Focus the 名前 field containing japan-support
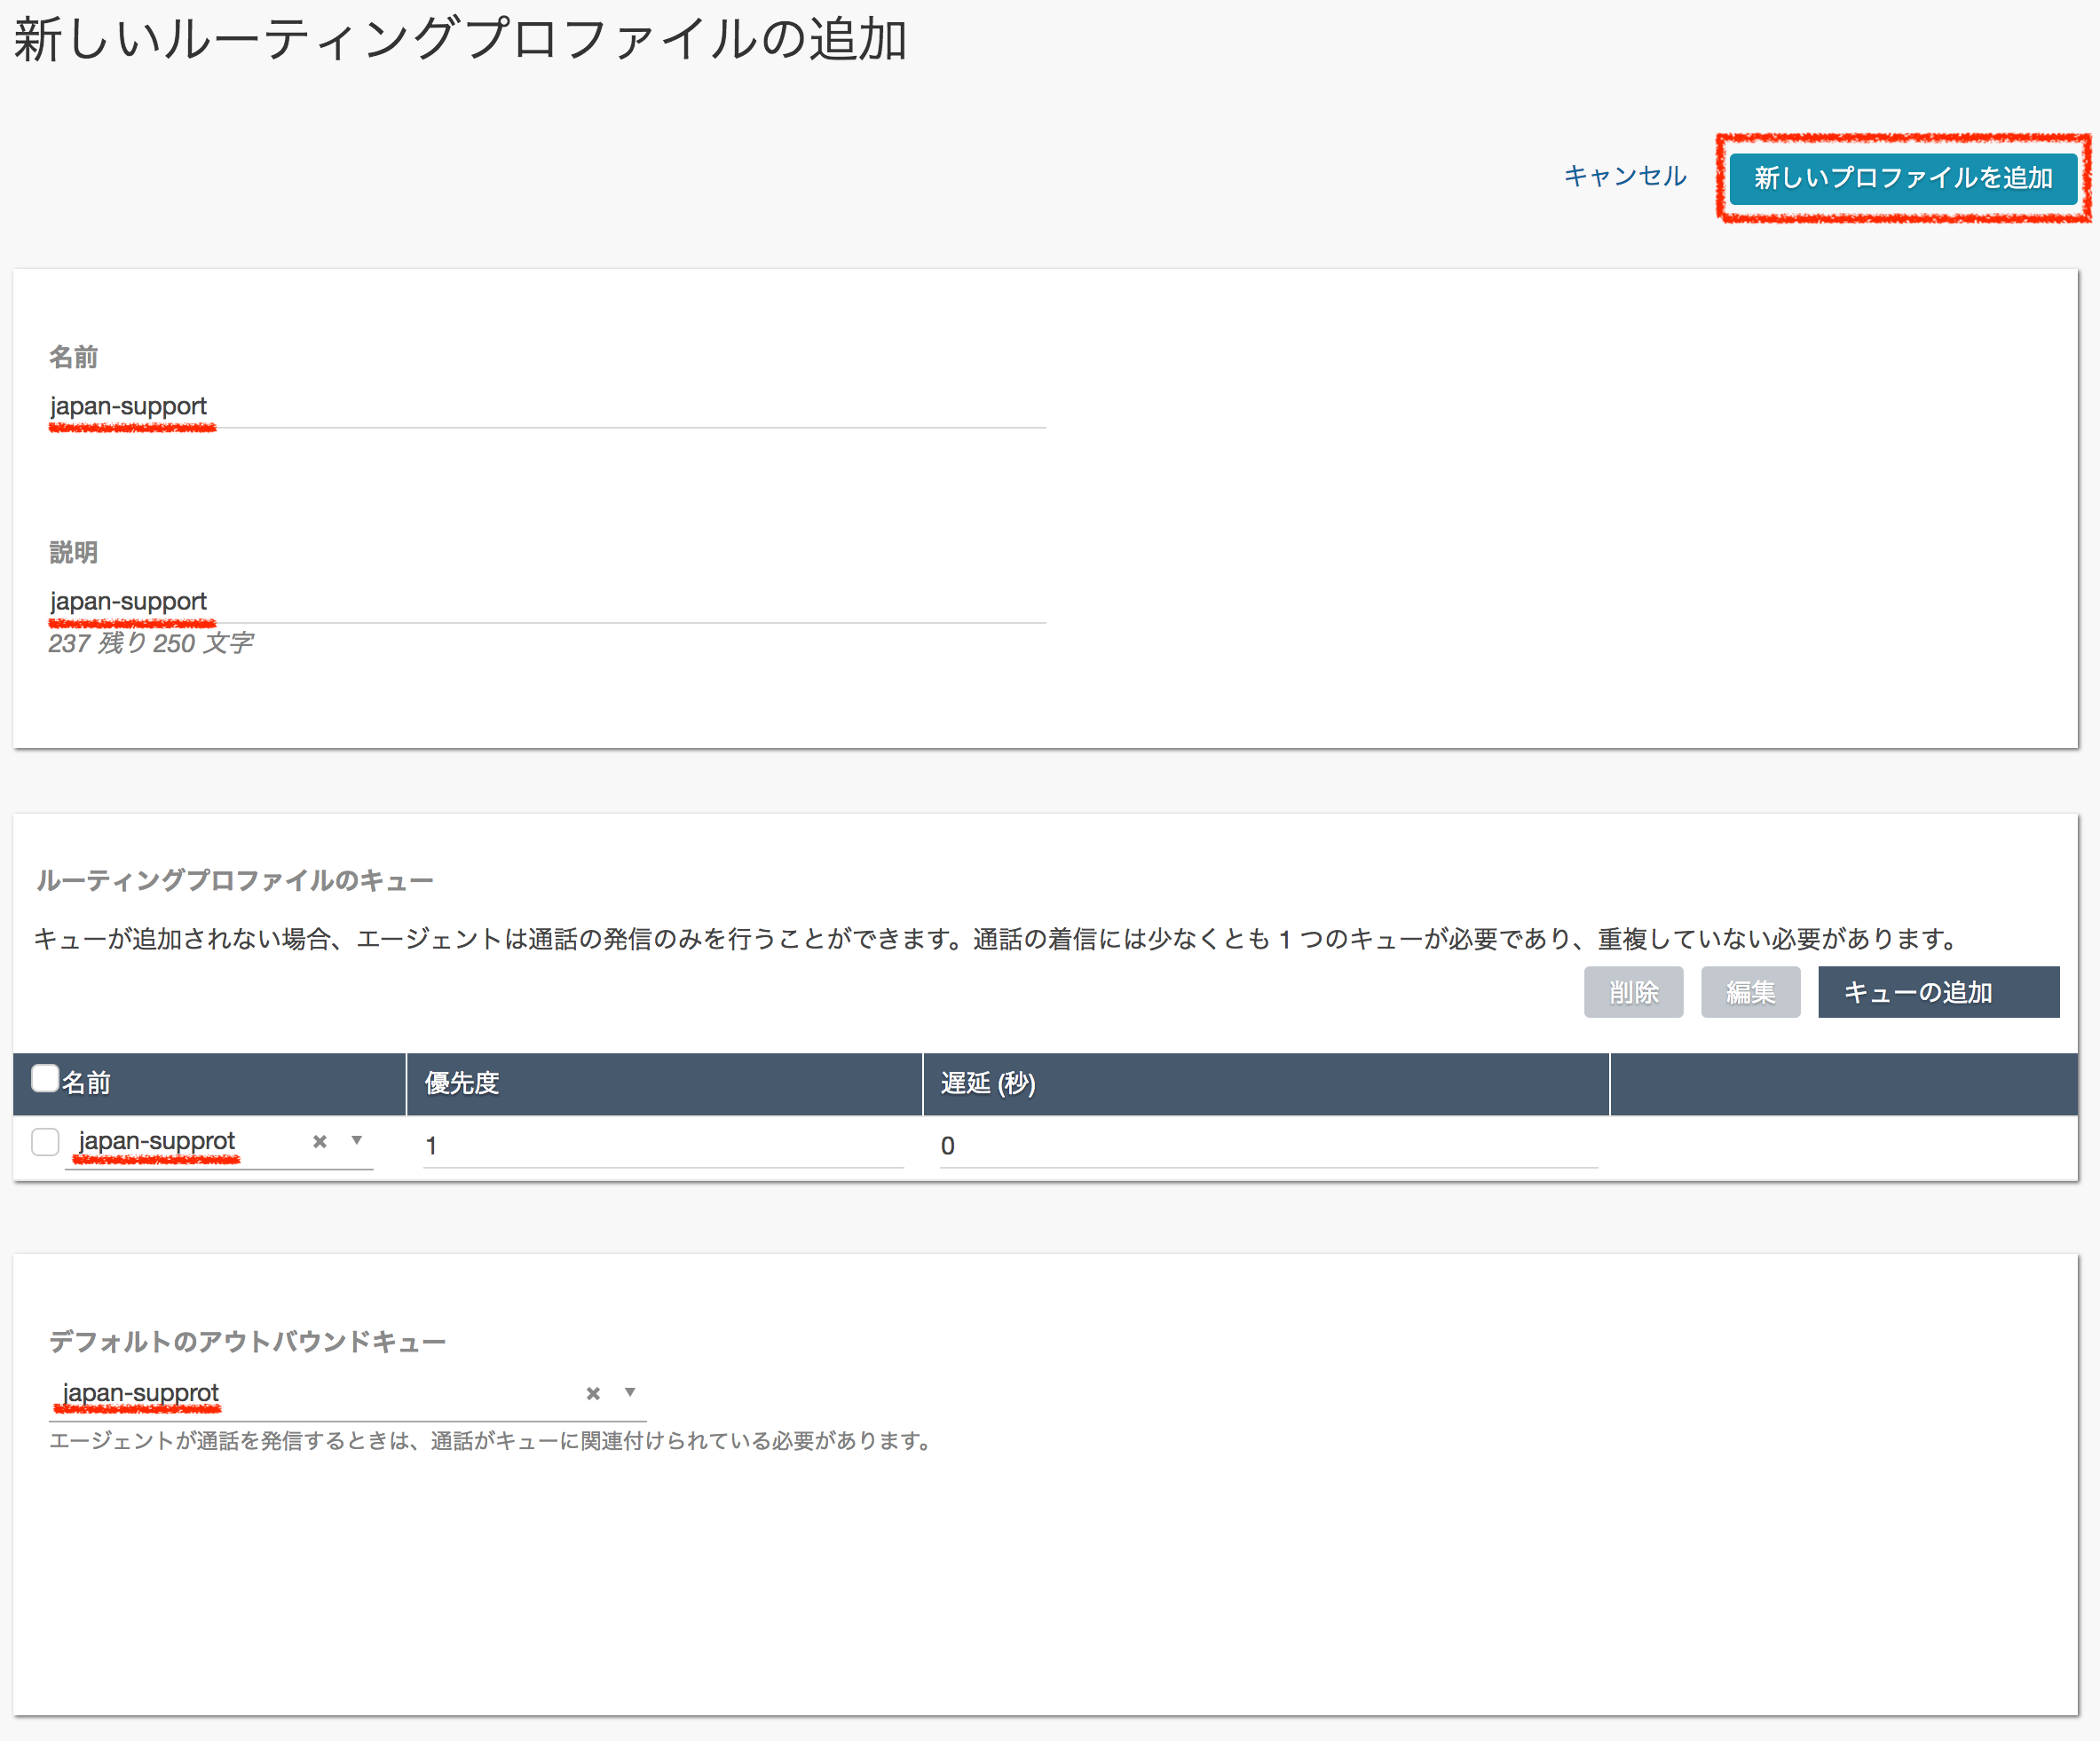This screenshot has height=1741, width=2100. tap(400, 407)
